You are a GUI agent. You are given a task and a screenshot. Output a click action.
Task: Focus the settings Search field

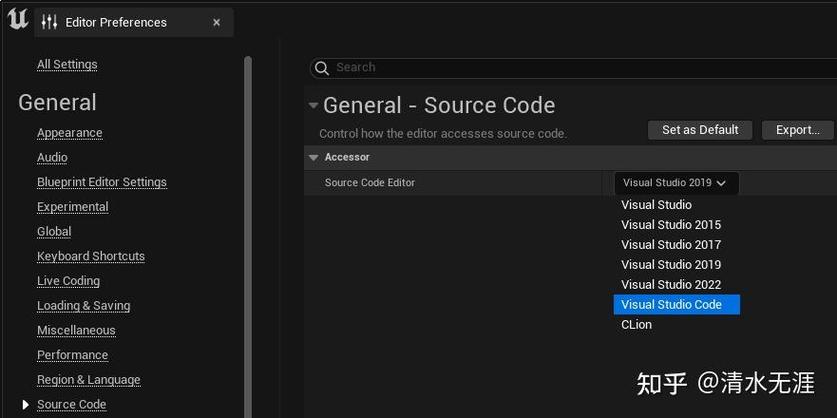[573, 68]
